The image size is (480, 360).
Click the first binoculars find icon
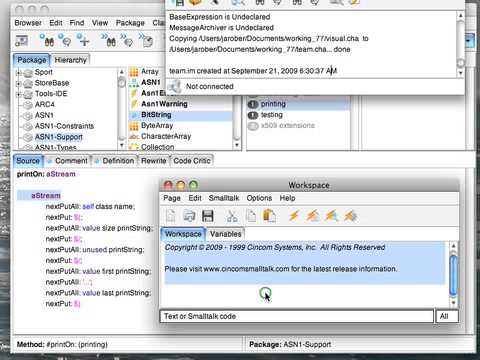47,41
